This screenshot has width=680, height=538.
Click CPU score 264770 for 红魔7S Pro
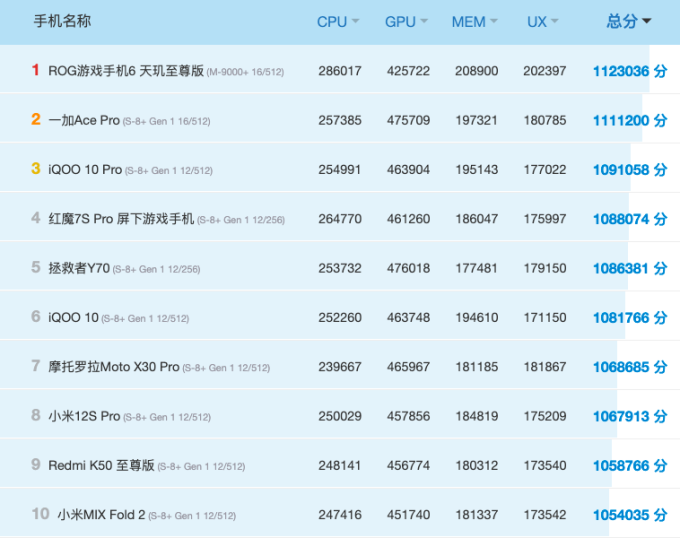[340, 219]
